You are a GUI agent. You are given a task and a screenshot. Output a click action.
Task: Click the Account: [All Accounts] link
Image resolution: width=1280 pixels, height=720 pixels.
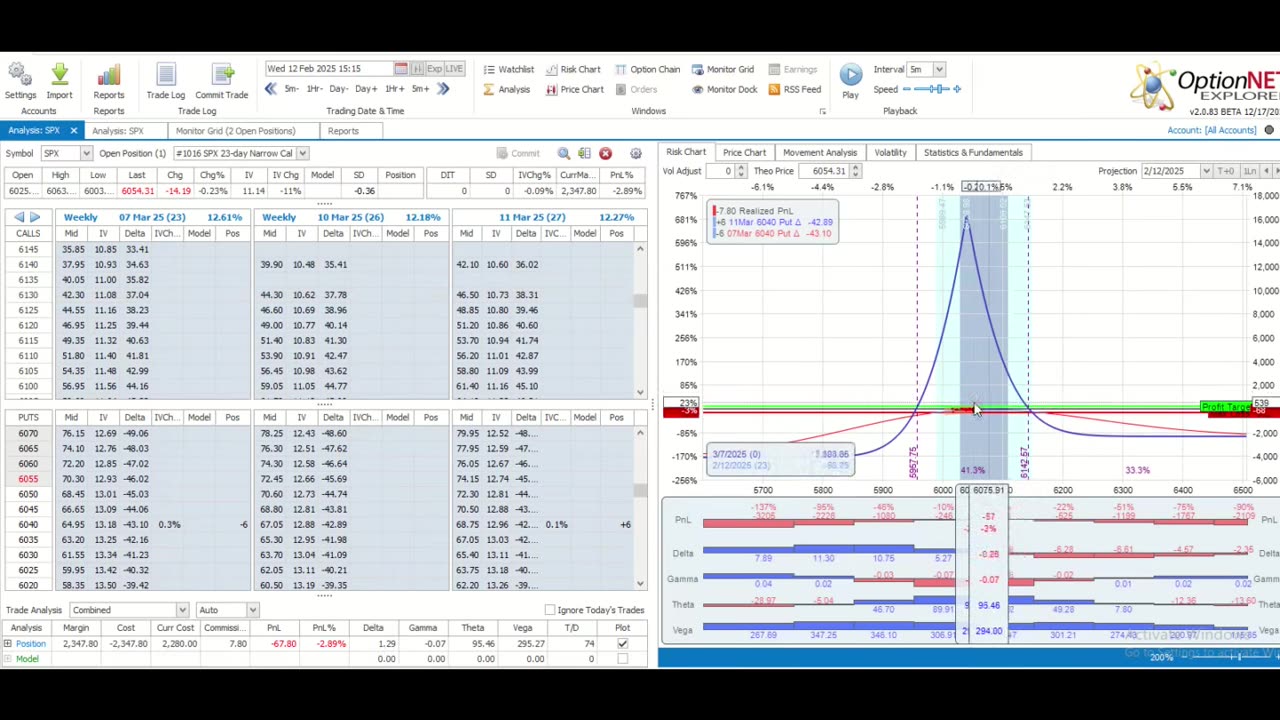1211,131
